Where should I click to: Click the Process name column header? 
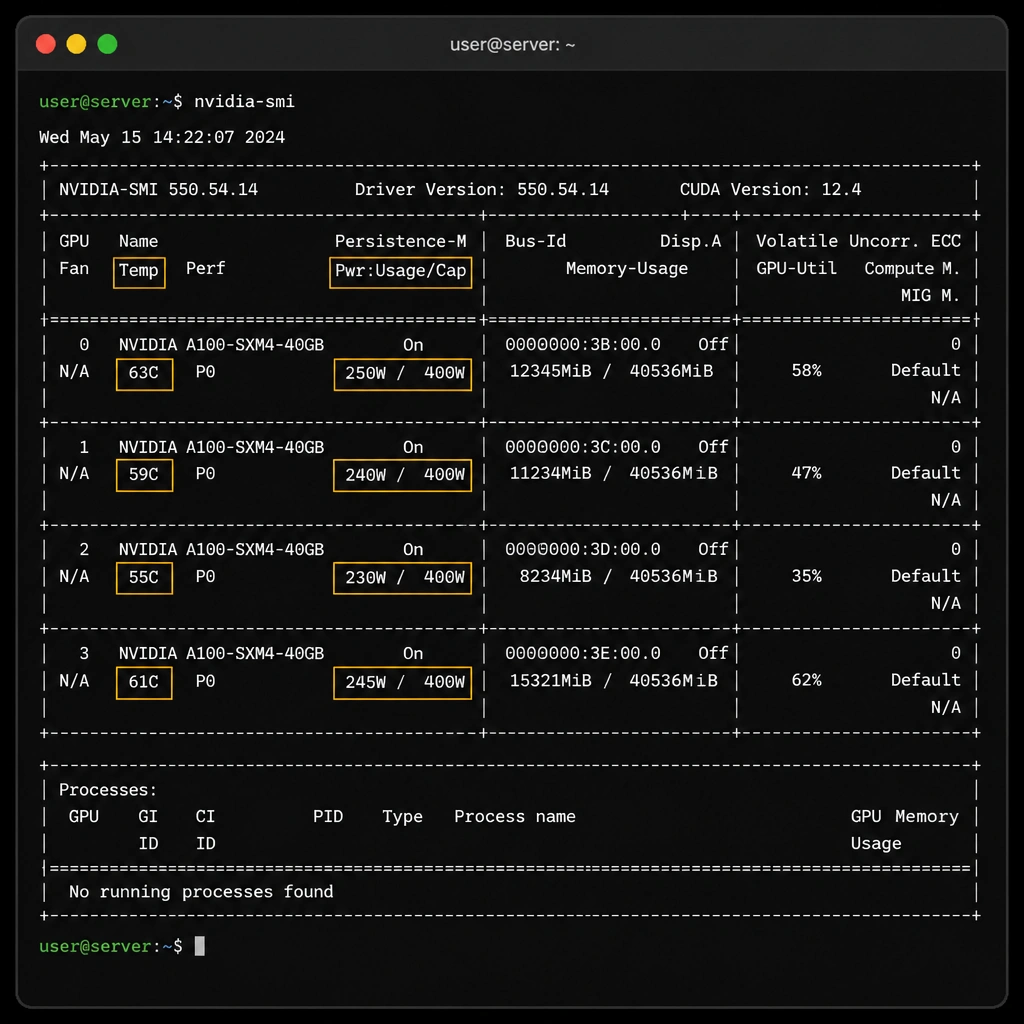pyautogui.click(x=515, y=817)
